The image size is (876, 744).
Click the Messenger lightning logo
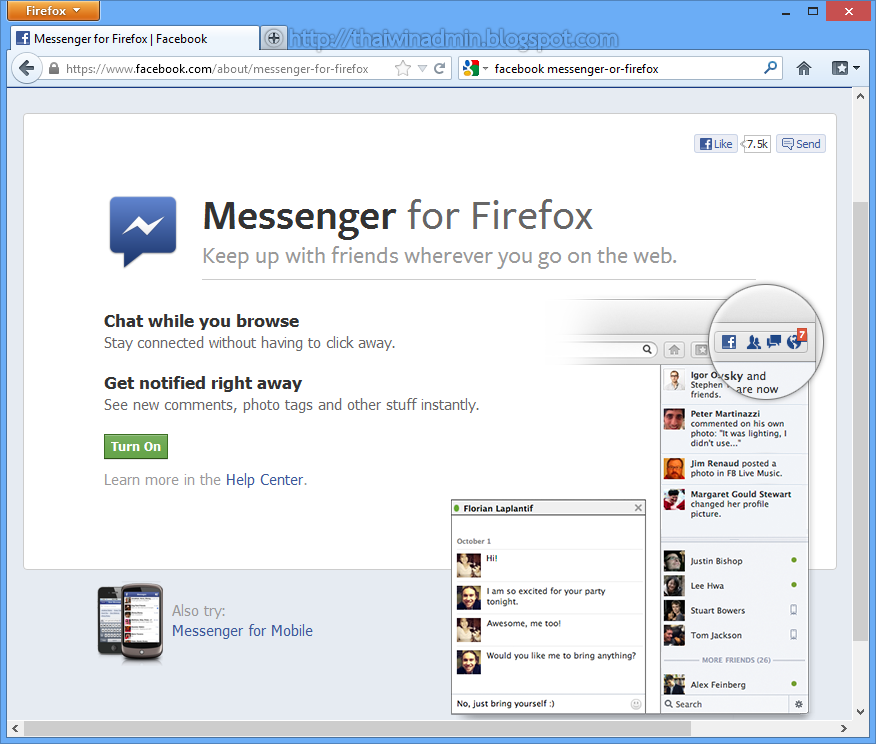click(x=143, y=231)
